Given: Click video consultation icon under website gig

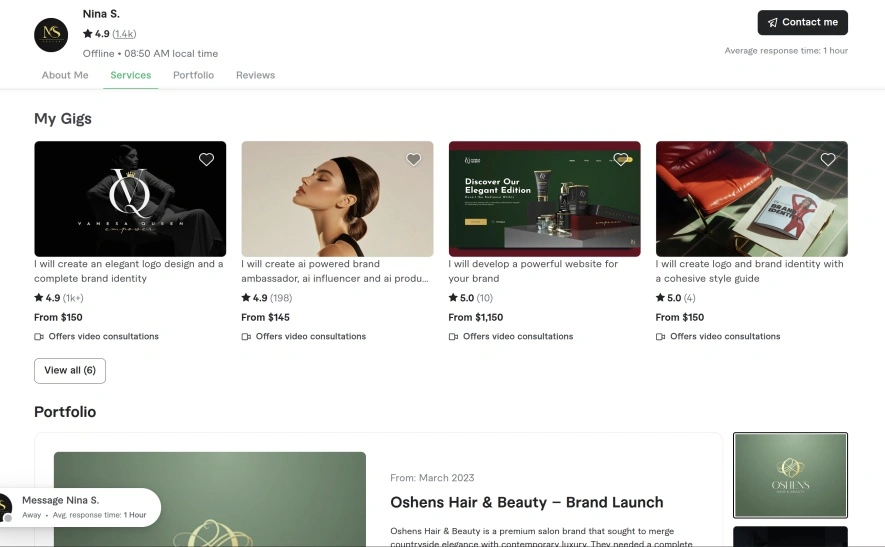Looking at the screenshot, I should (454, 337).
